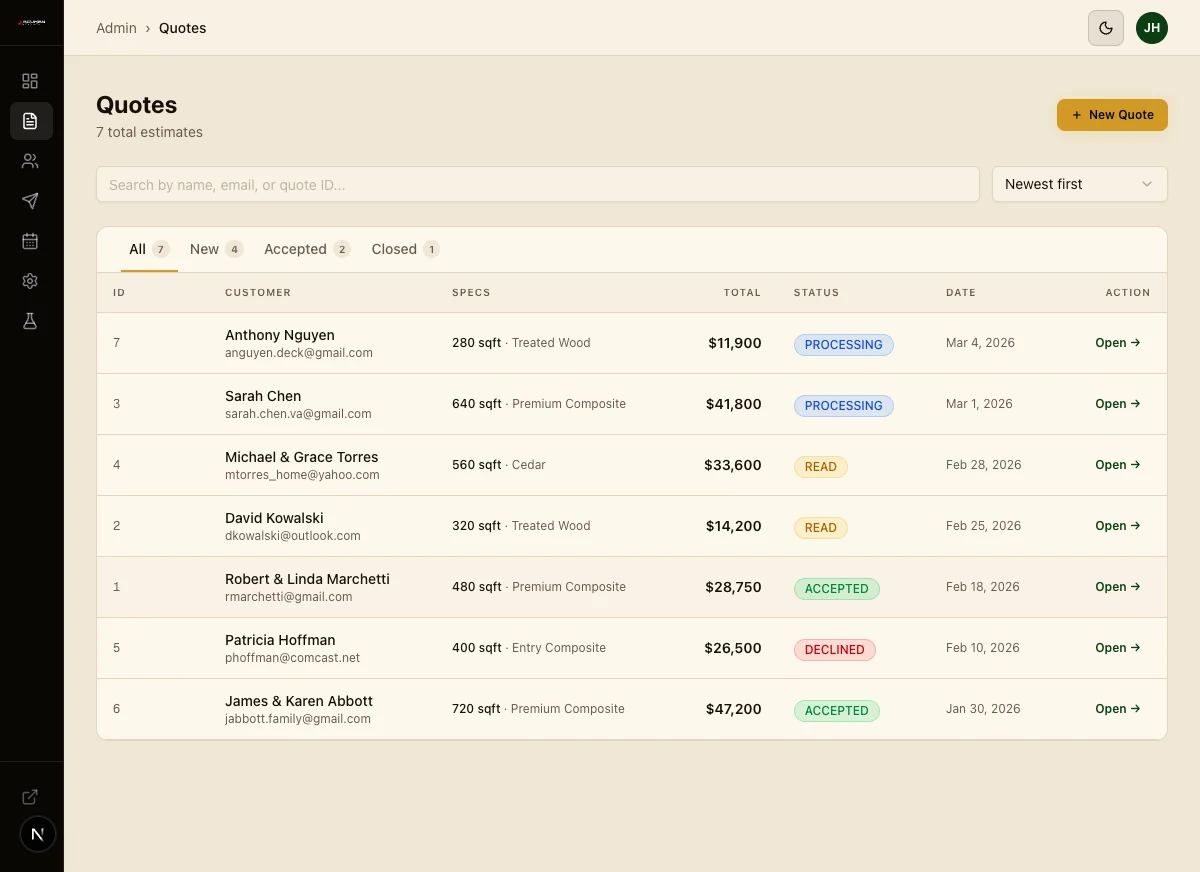
Task: Click email sarah.chen.va@gmail.com
Action: (298, 414)
